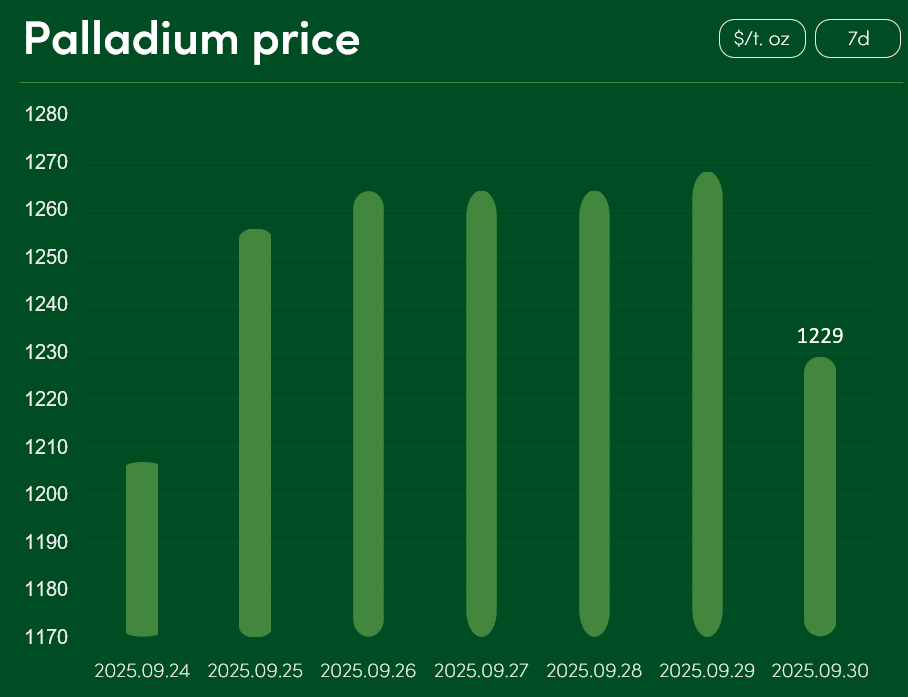The width and height of the screenshot is (908, 697).
Task: Open the 7d time range selector
Action: click(858, 39)
